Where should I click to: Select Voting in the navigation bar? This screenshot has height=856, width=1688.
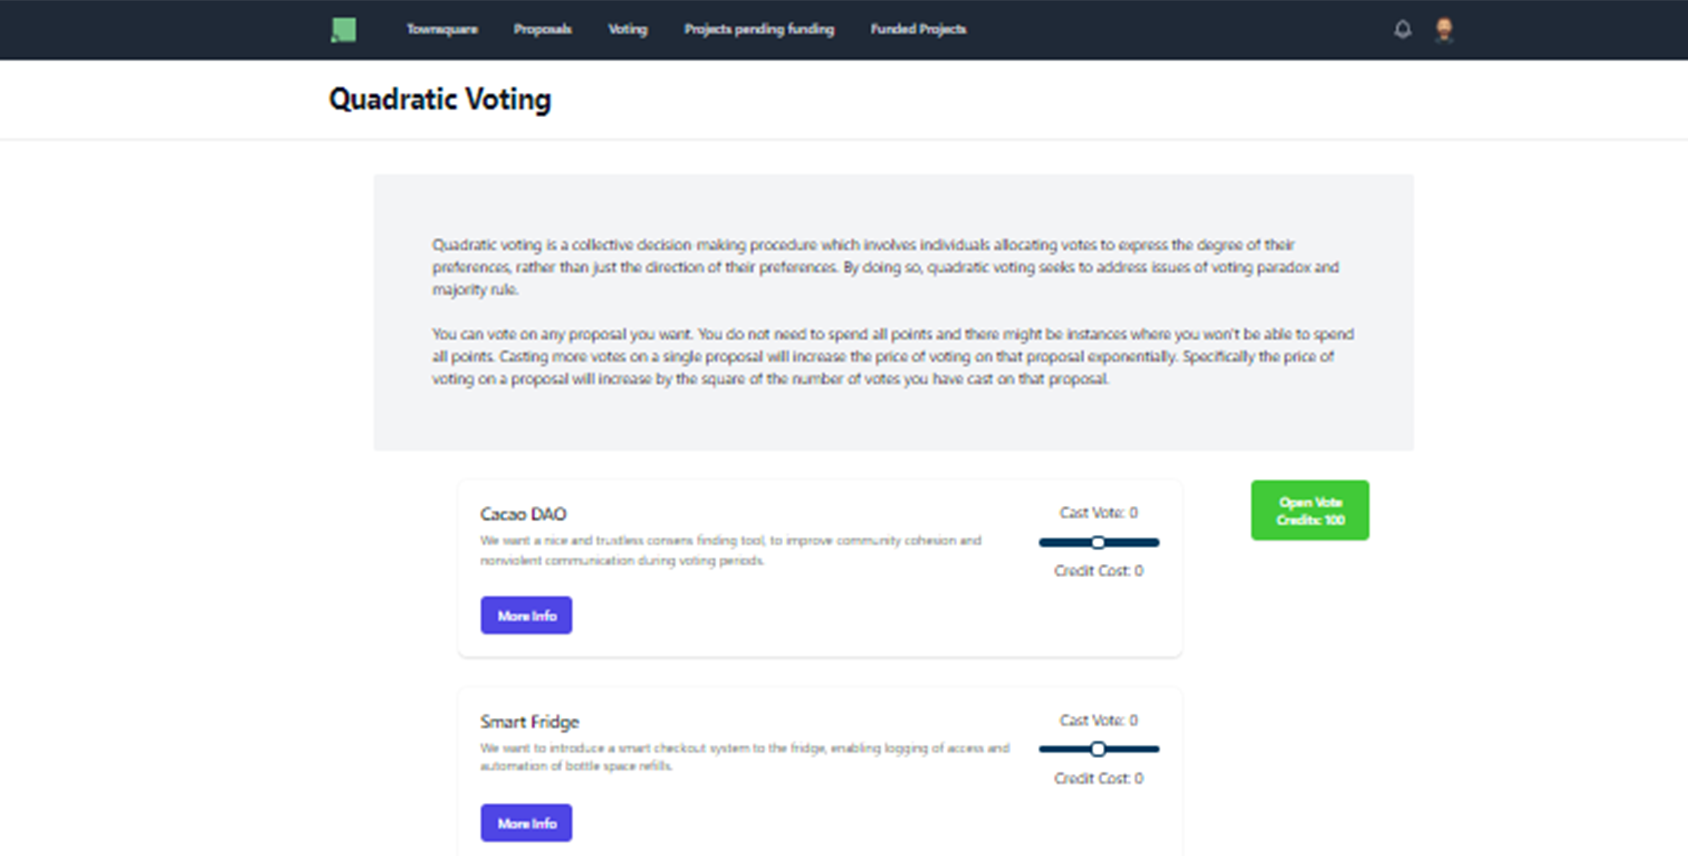pos(628,30)
